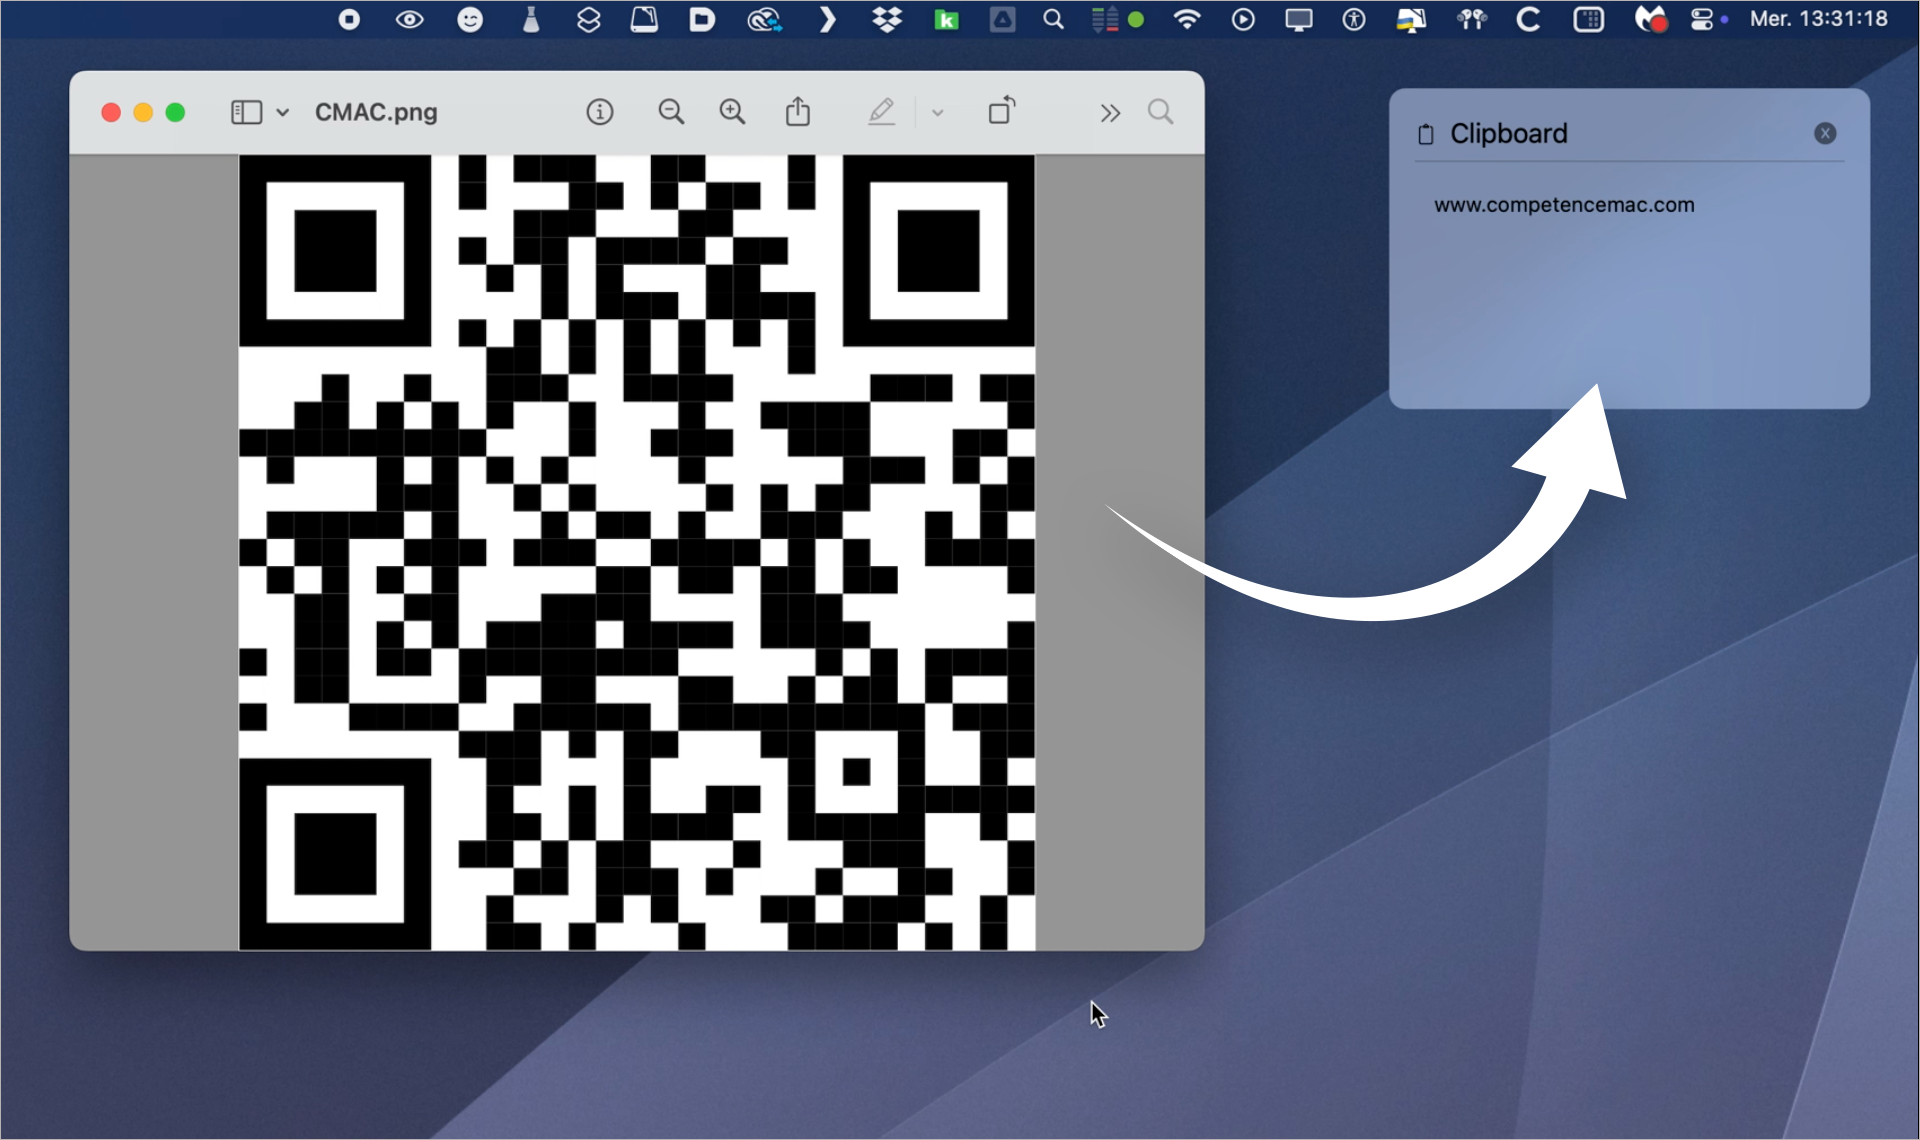
Task: Open the image Info inspector
Action: coord(599,112)
